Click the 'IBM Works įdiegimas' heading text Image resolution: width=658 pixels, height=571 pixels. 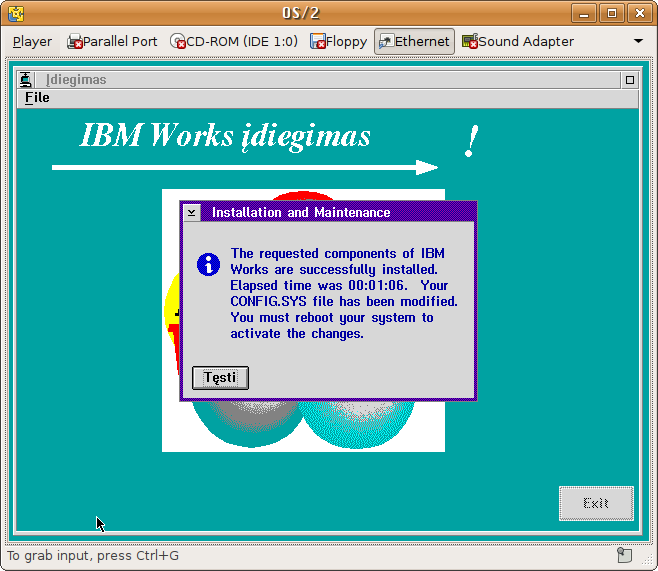225,136
